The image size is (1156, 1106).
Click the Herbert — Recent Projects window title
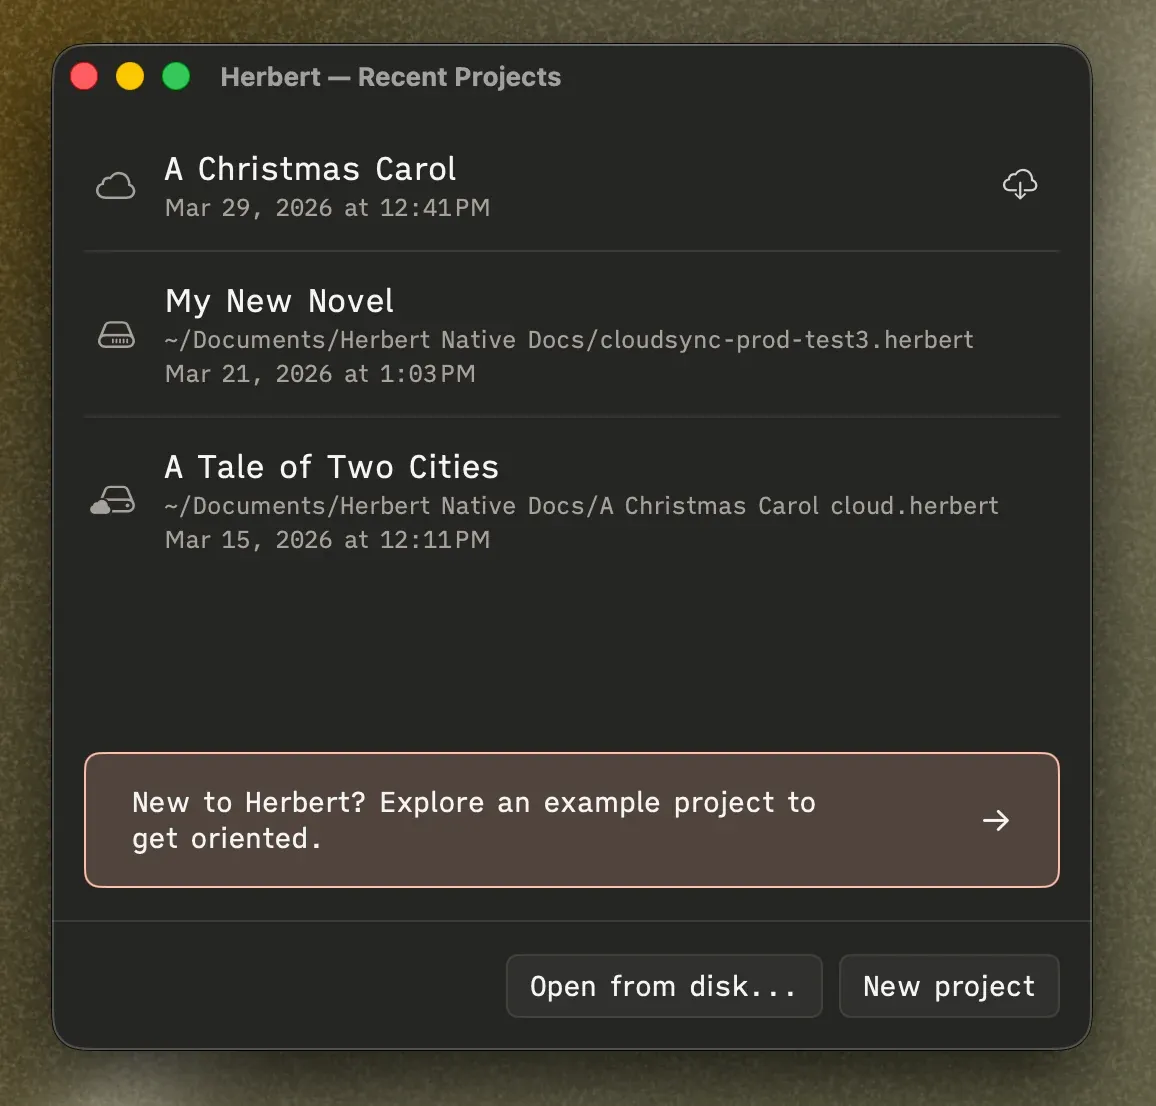391,77
